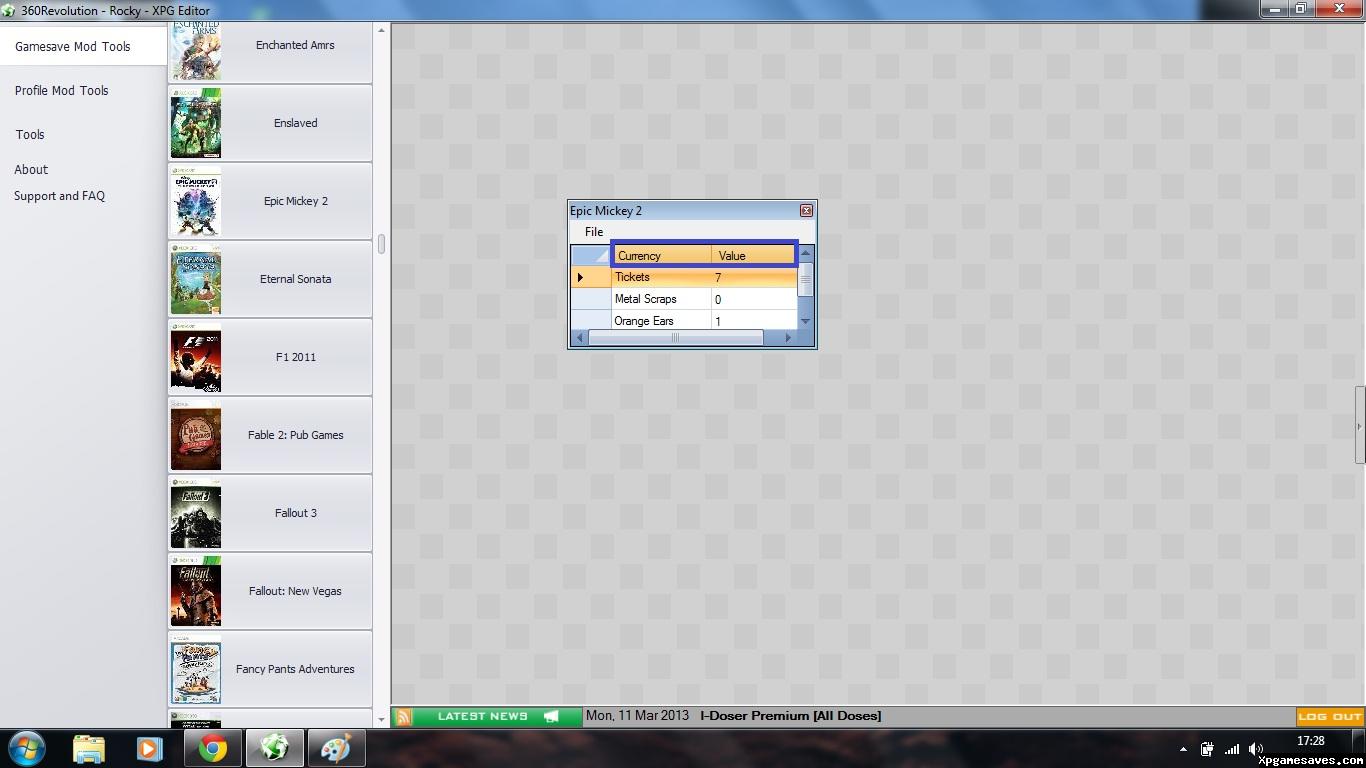Open Google Chrome from the taskbar
Screen dimensions: 1366x768
(212, 748)
